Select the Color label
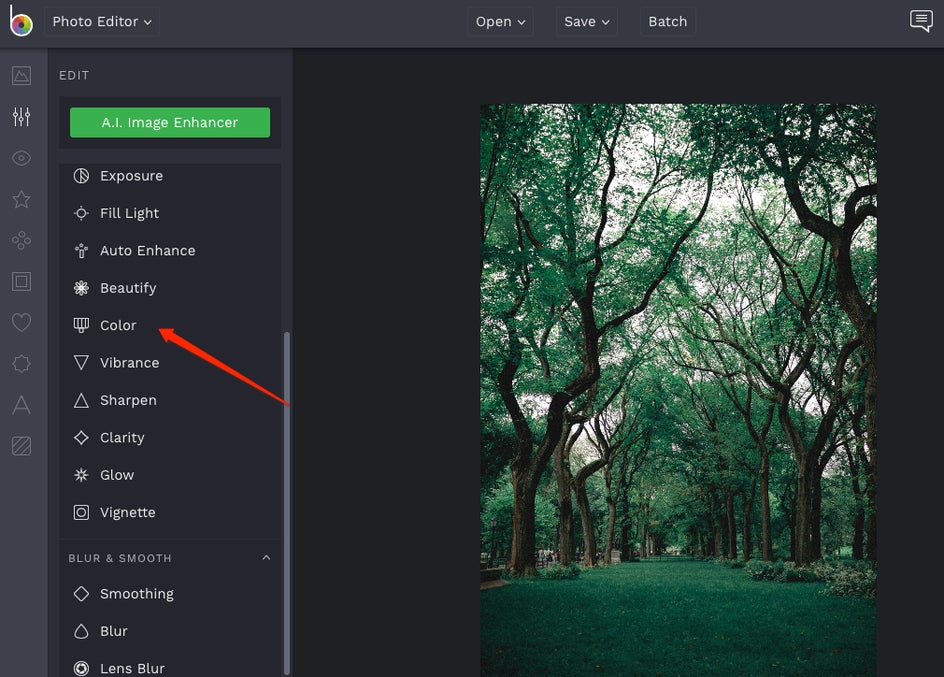 [x=118, y=326]
